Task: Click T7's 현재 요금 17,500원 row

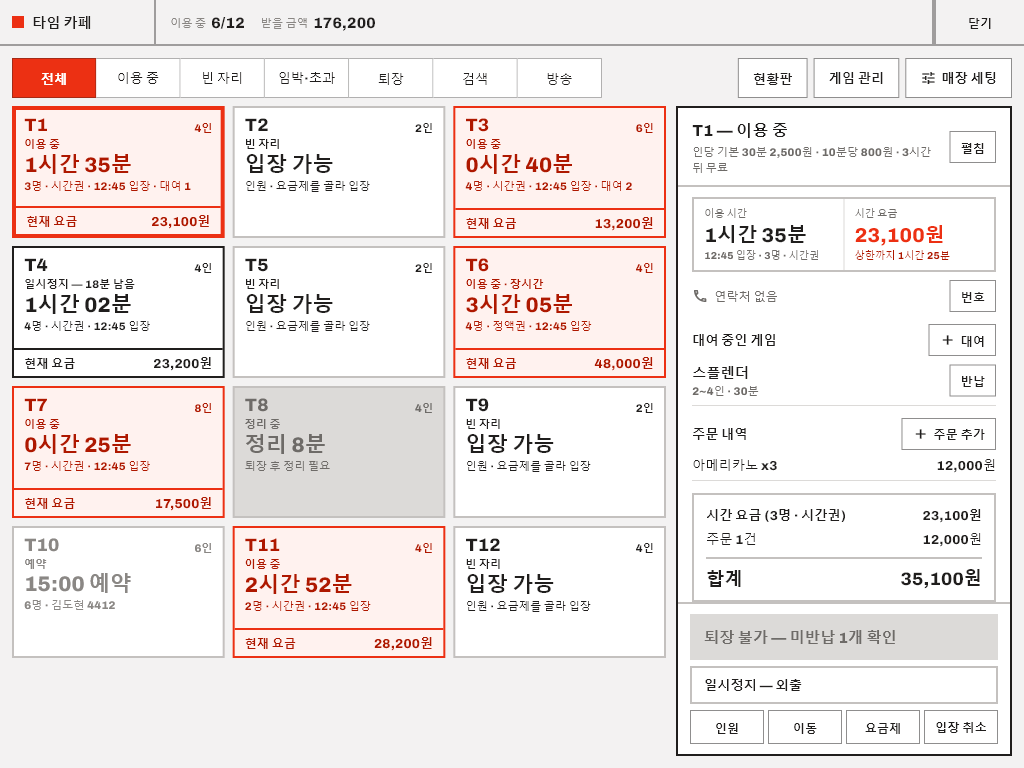Action: [118, 504]
